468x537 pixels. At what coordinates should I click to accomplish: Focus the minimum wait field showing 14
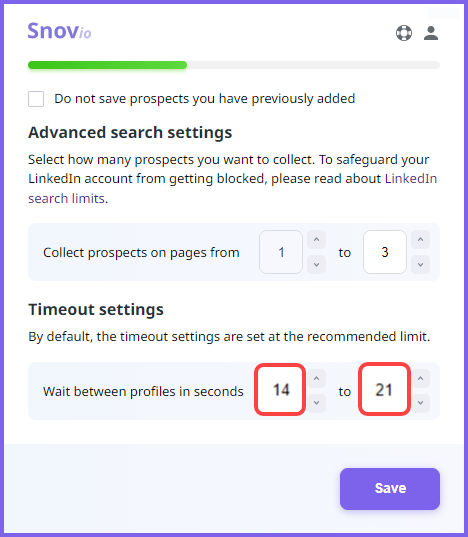pos(280,390)
